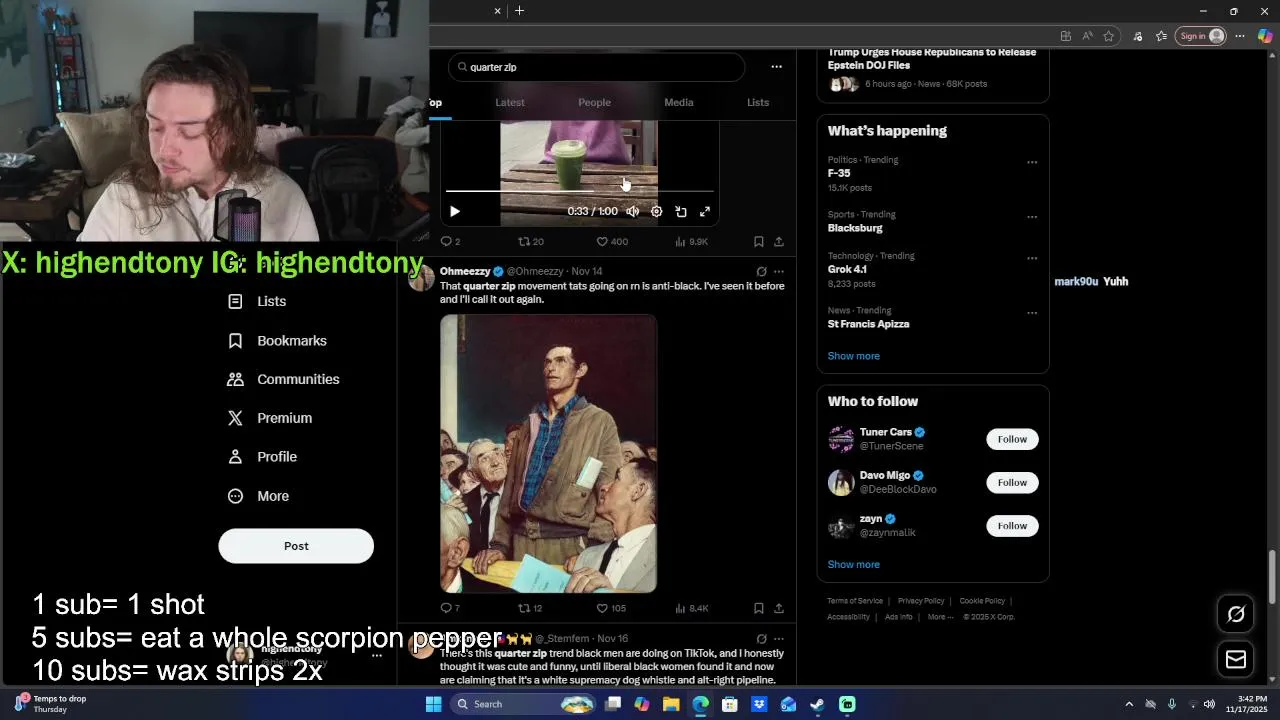
Task: Open options for the F-35 trend
Action: (1032, 162)
